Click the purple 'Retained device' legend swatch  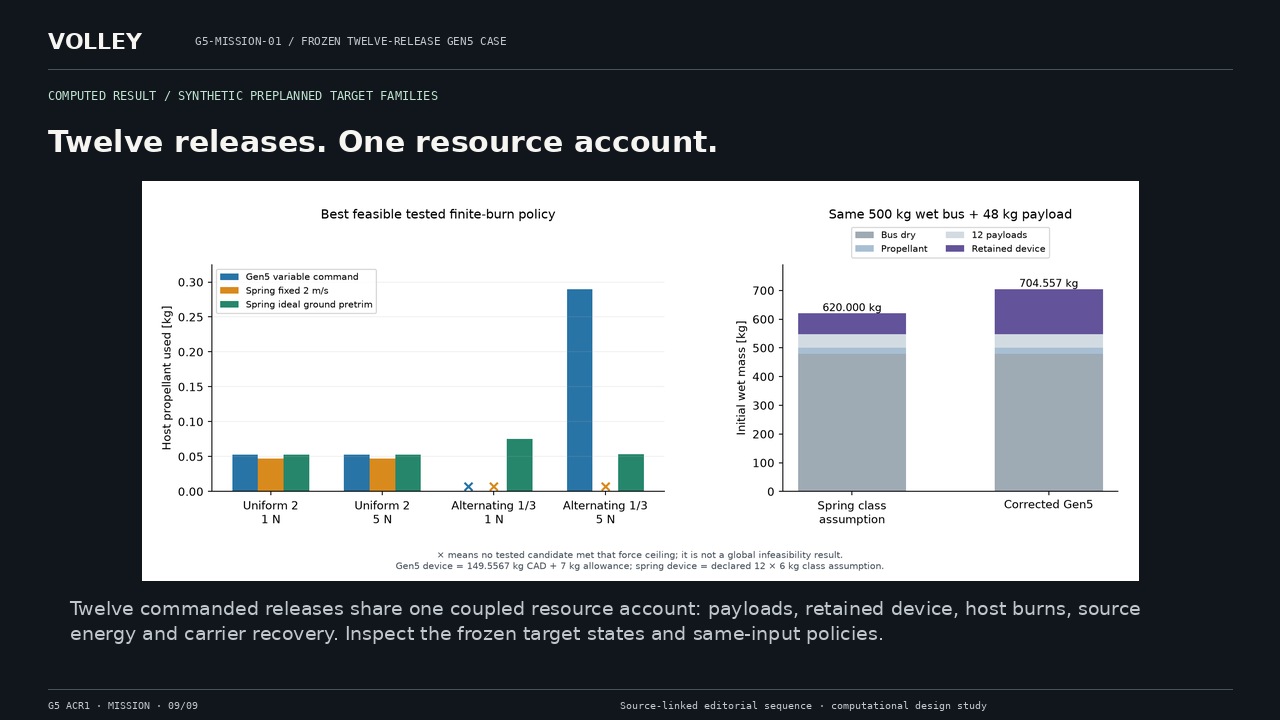955,249
